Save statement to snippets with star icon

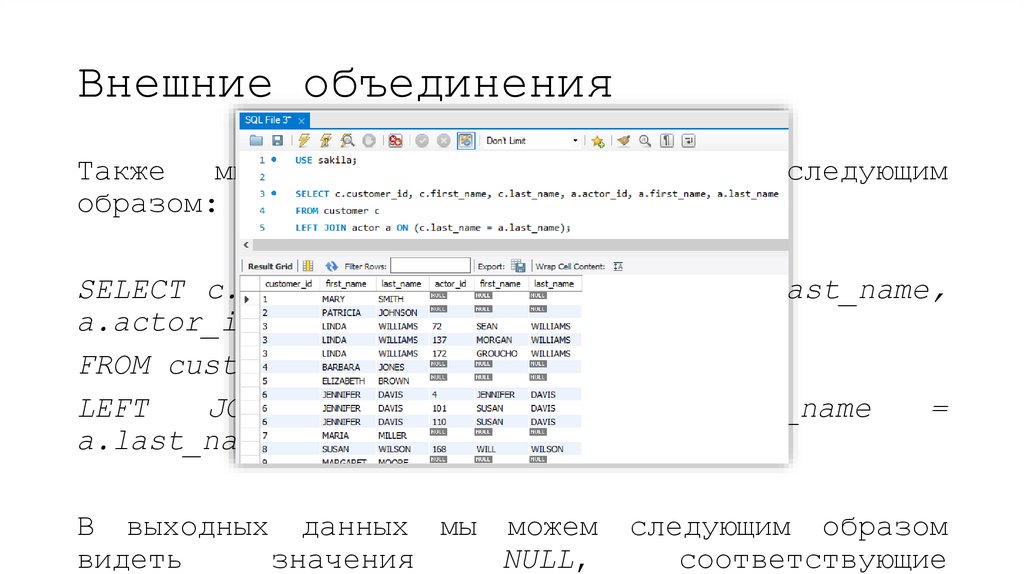coord(598,141)
